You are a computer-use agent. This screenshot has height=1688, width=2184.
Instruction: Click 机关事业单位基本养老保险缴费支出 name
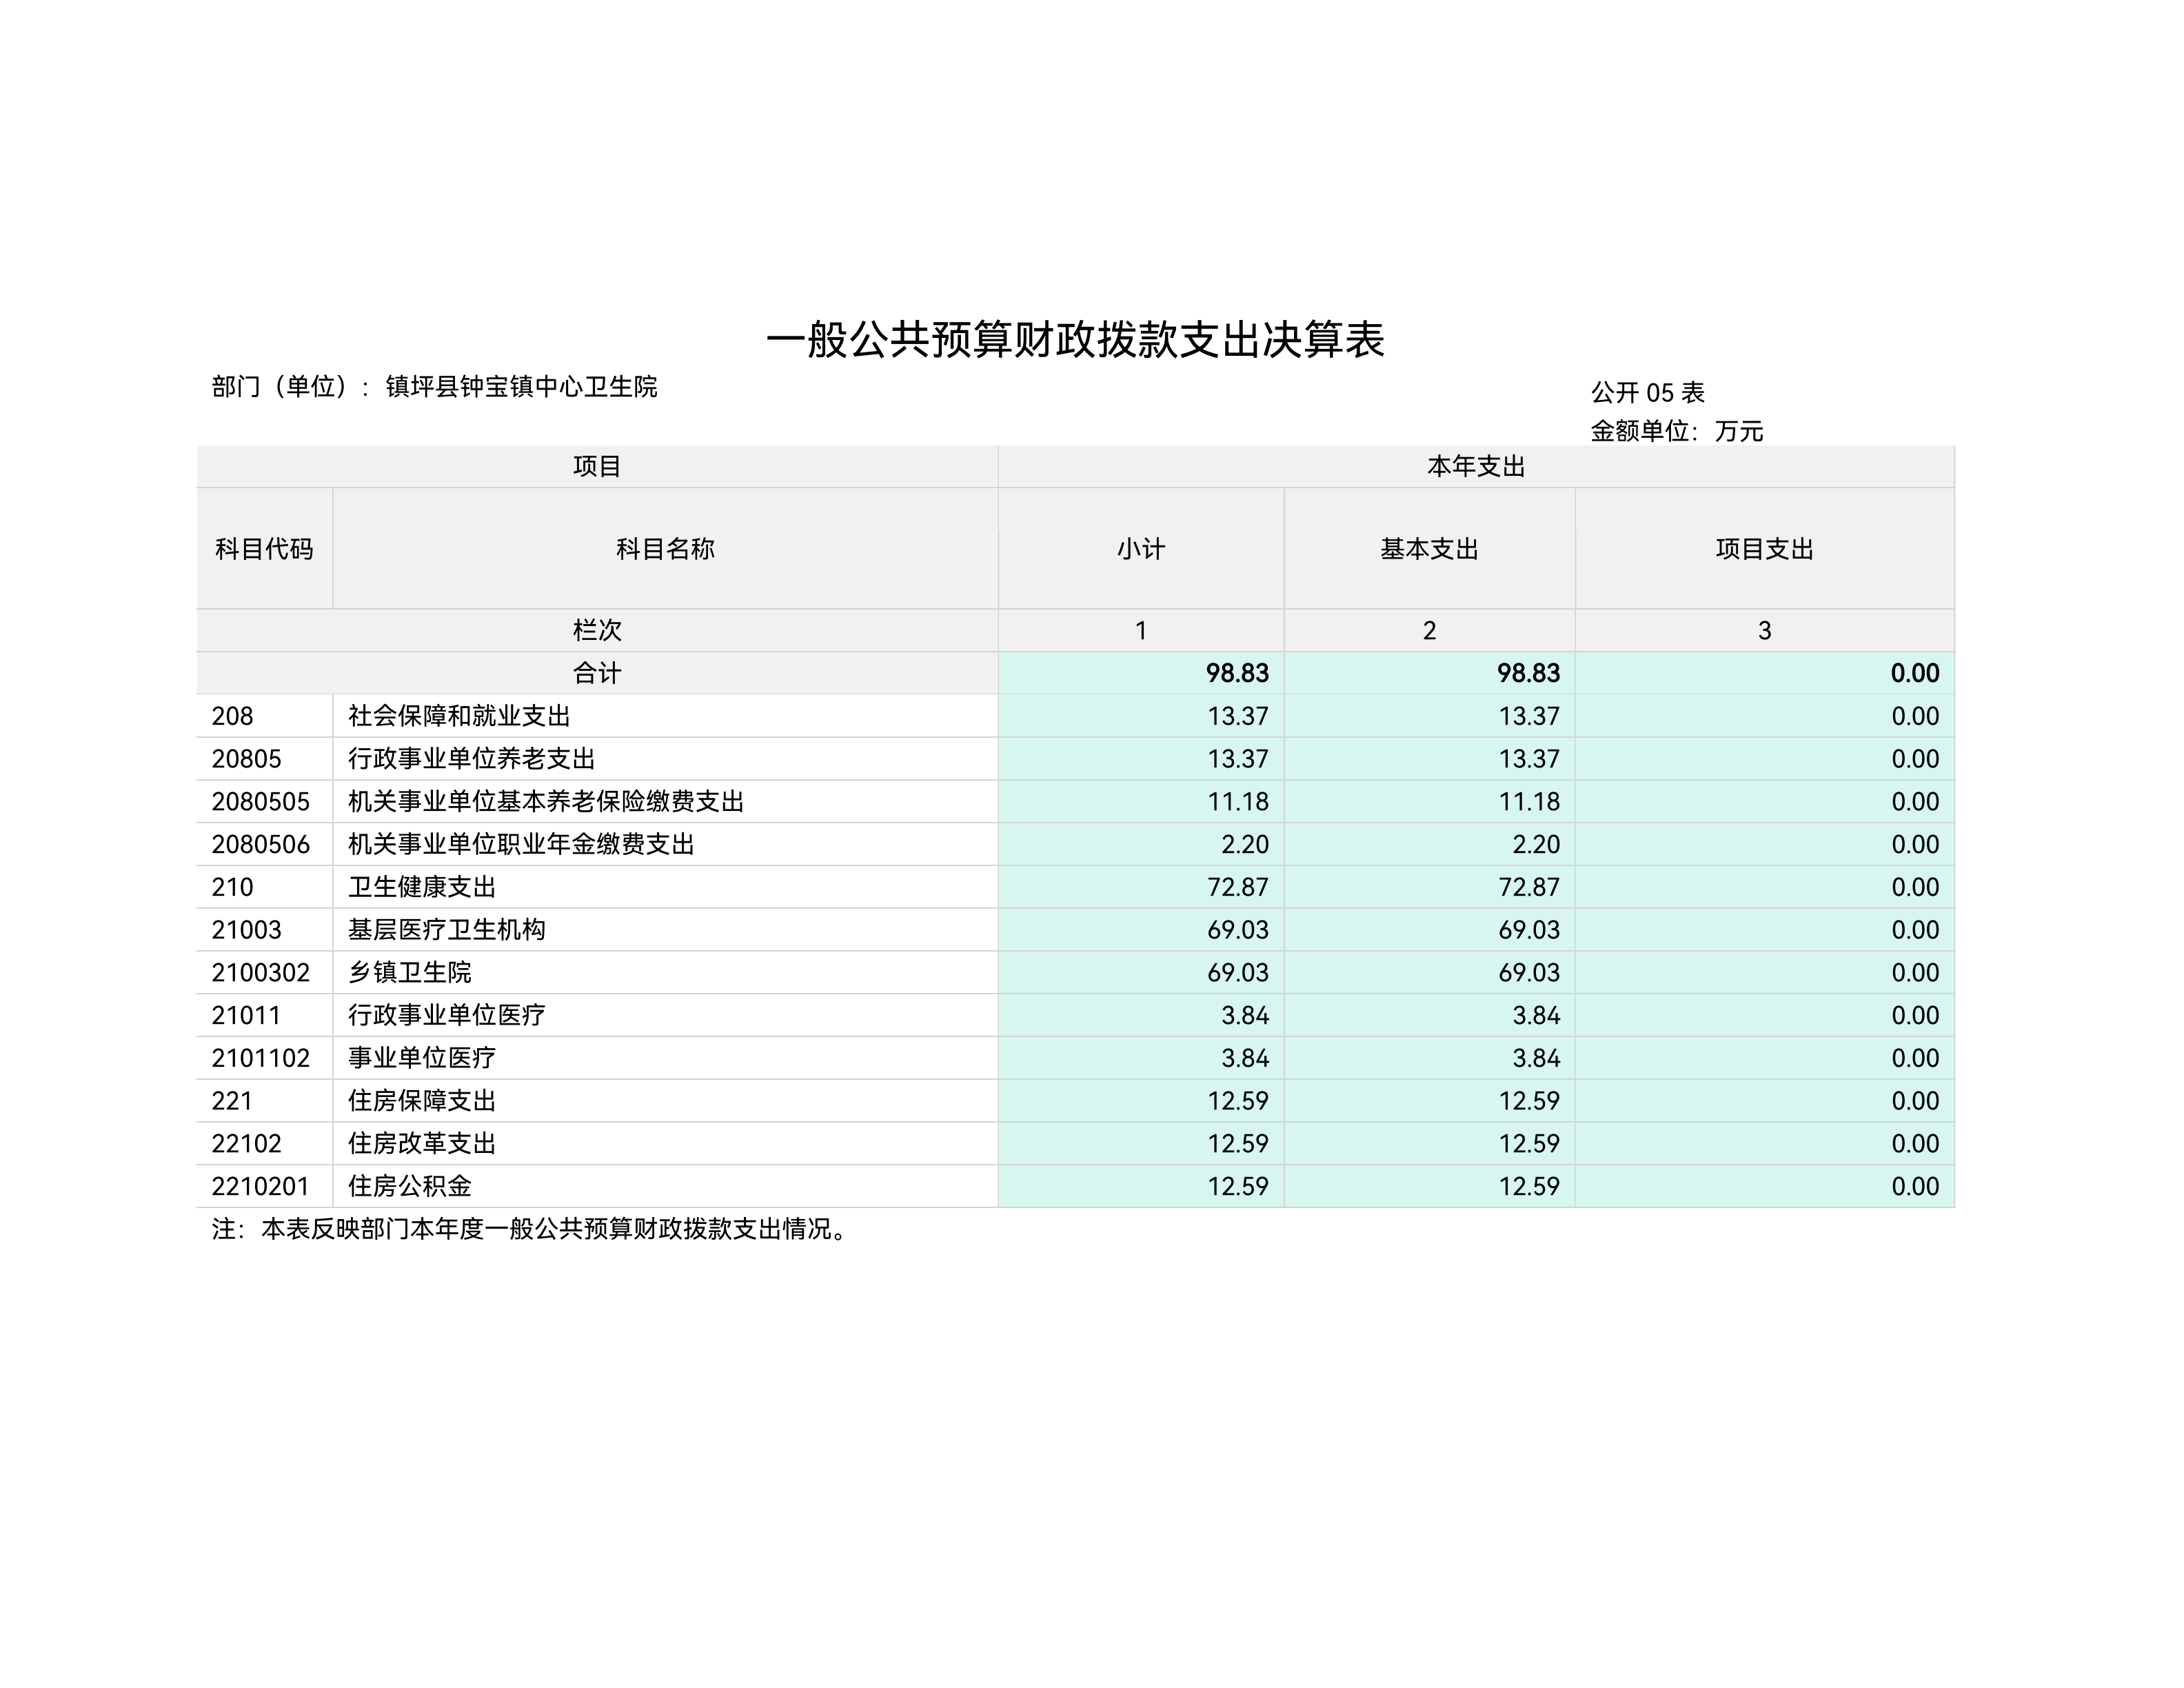tap(546, 802)
